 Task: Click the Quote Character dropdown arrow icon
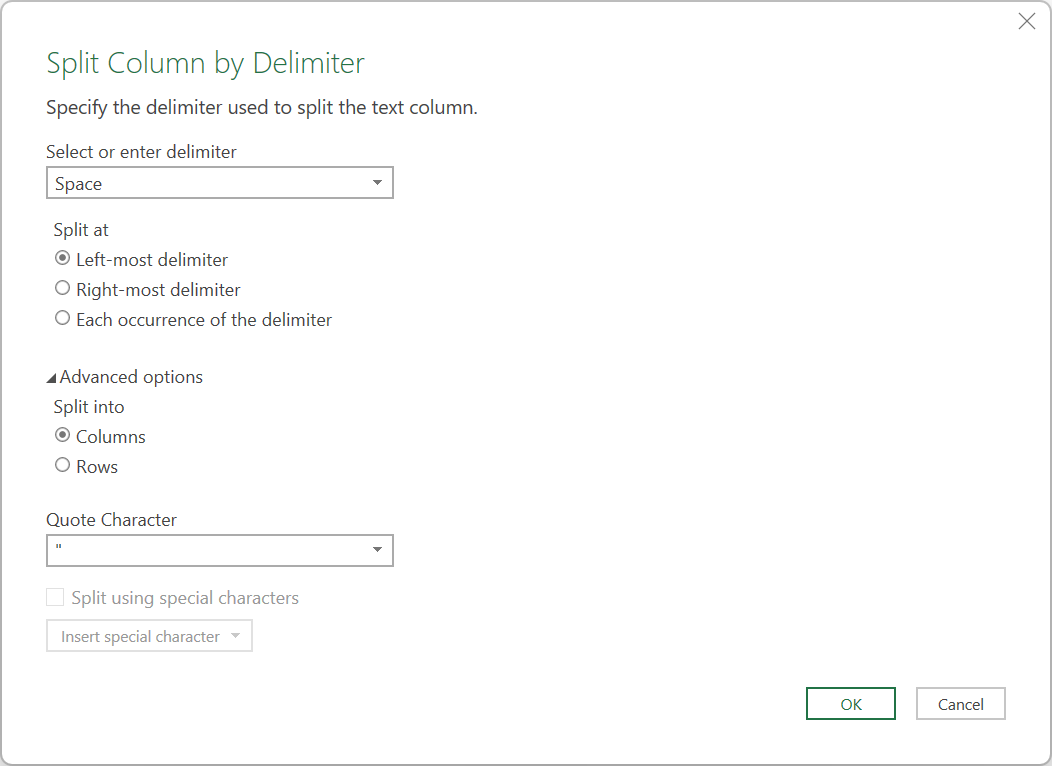coord(377,550)
